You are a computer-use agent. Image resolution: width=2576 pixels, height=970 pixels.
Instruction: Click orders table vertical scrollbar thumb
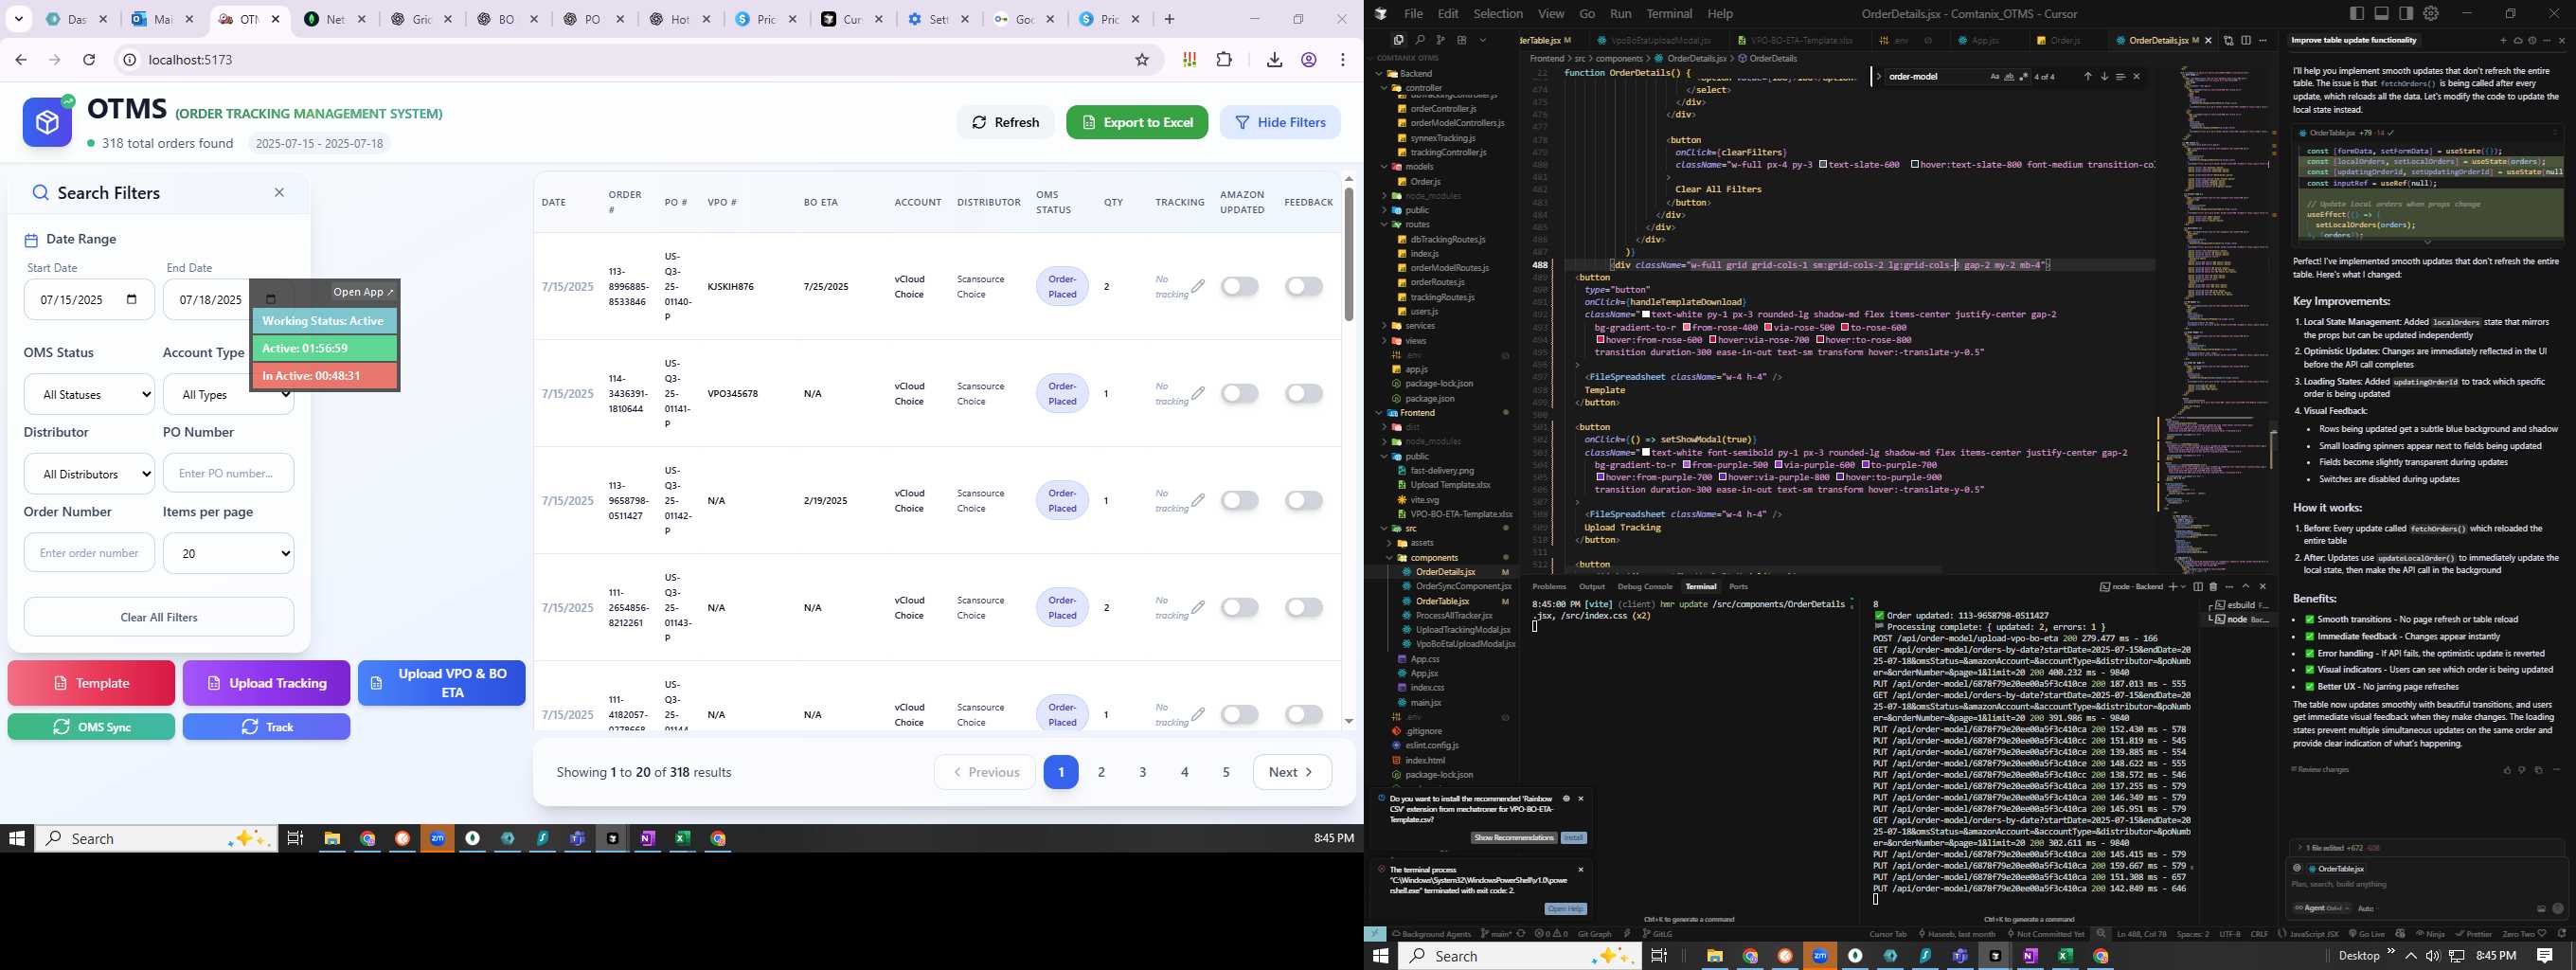[1348, 254]
